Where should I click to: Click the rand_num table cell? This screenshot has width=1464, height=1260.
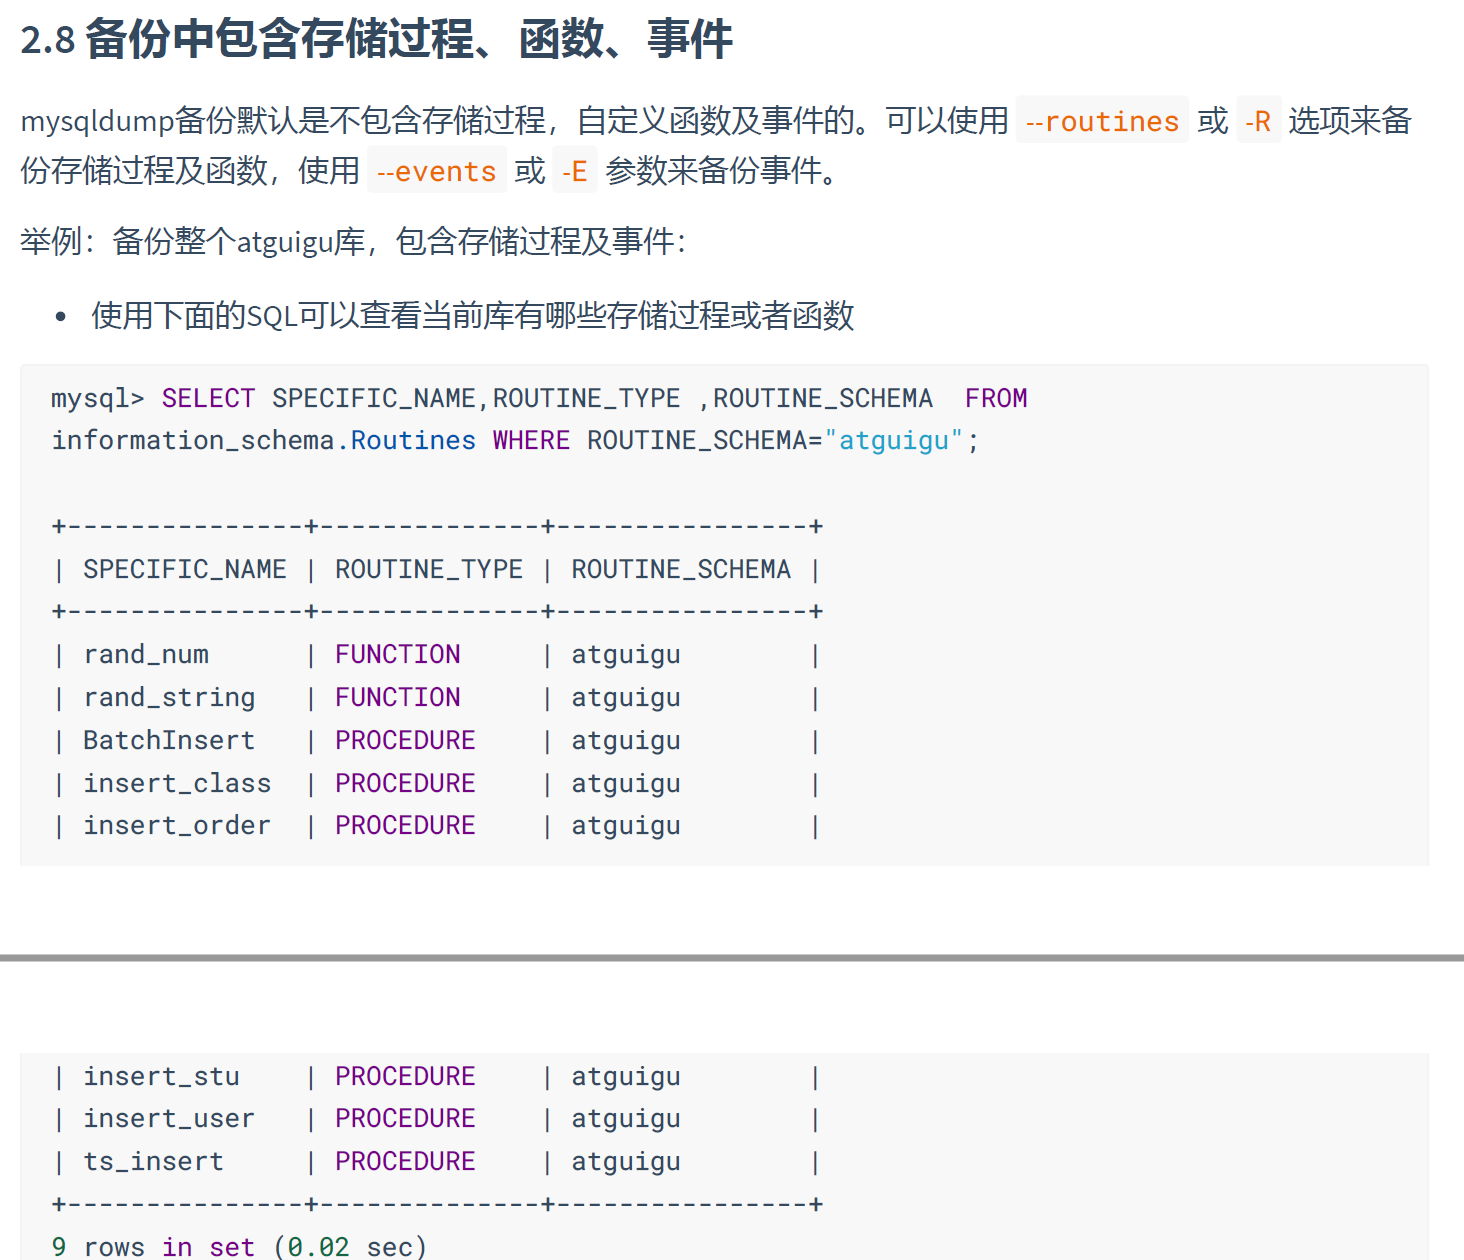point(146,655)
